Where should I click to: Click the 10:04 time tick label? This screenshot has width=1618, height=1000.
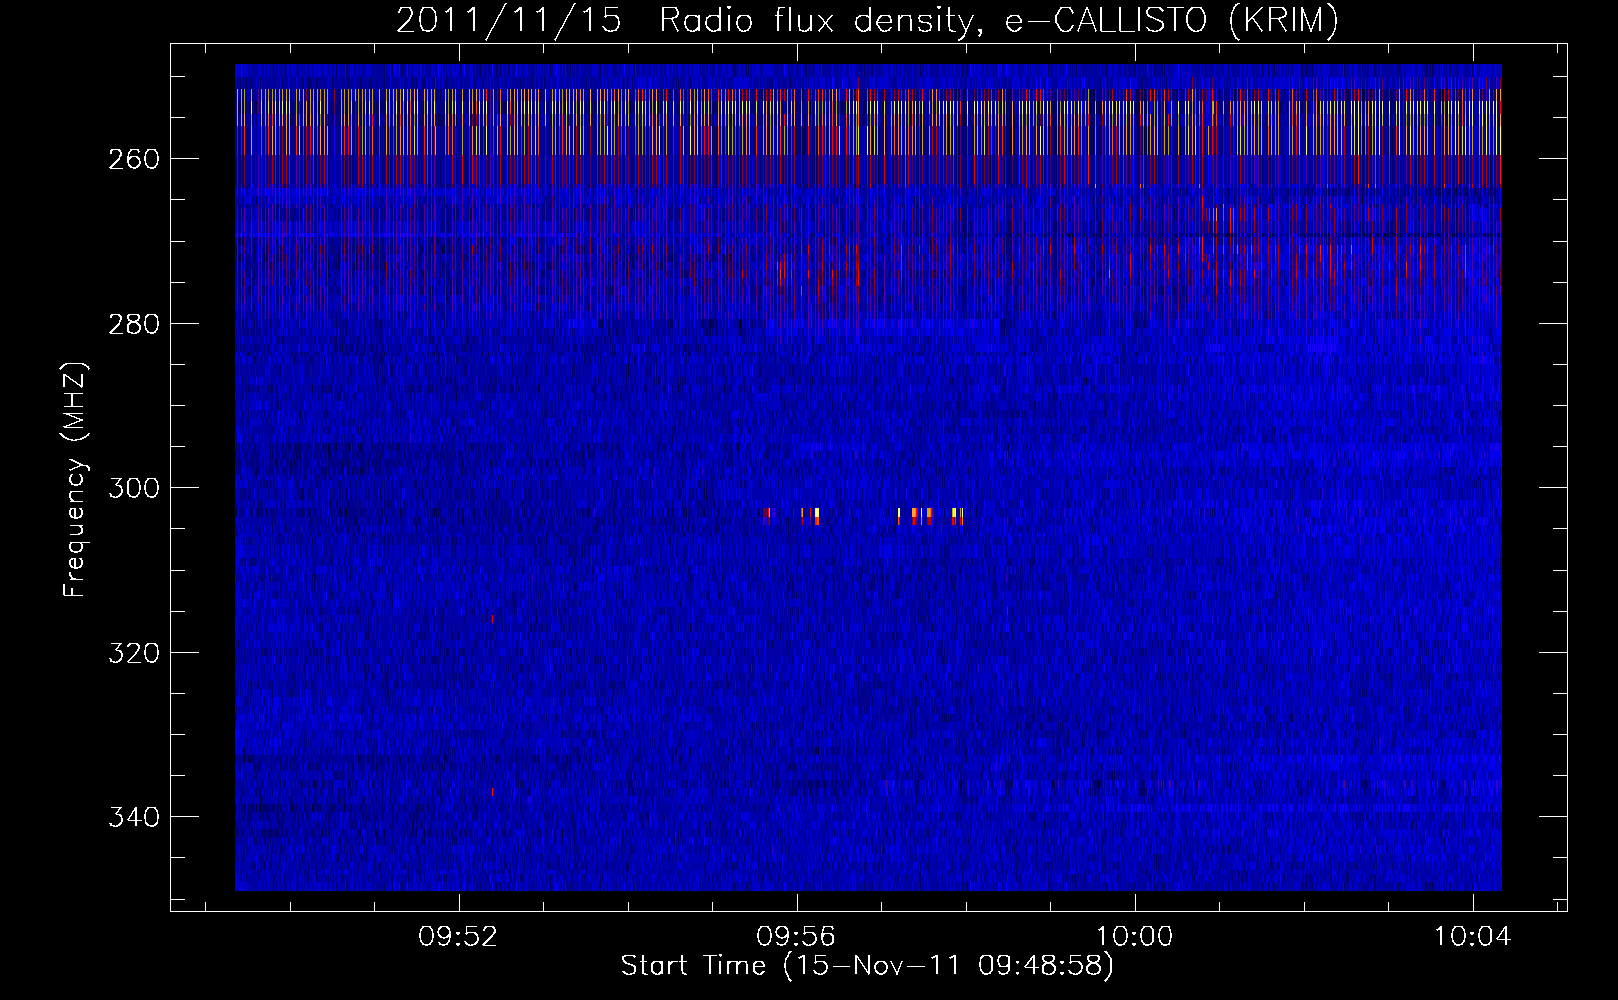click(1472, 937)
